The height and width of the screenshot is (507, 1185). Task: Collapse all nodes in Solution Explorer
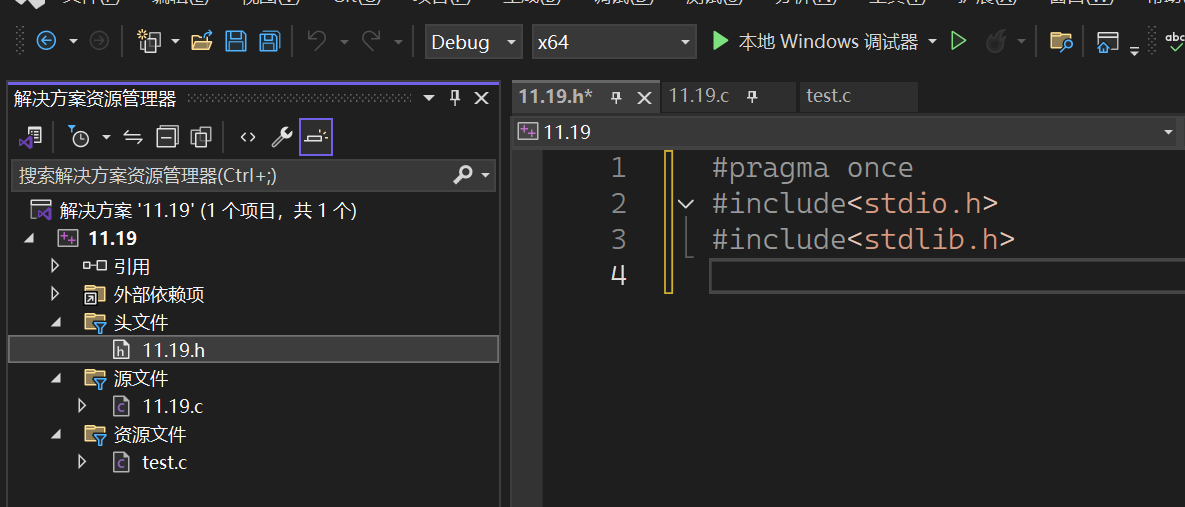[x=167, y=137]
